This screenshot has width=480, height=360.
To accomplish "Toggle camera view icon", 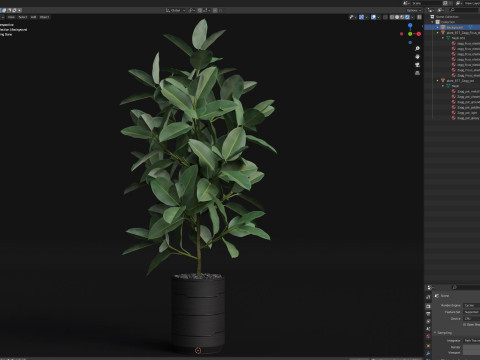I will click(417, 65).
